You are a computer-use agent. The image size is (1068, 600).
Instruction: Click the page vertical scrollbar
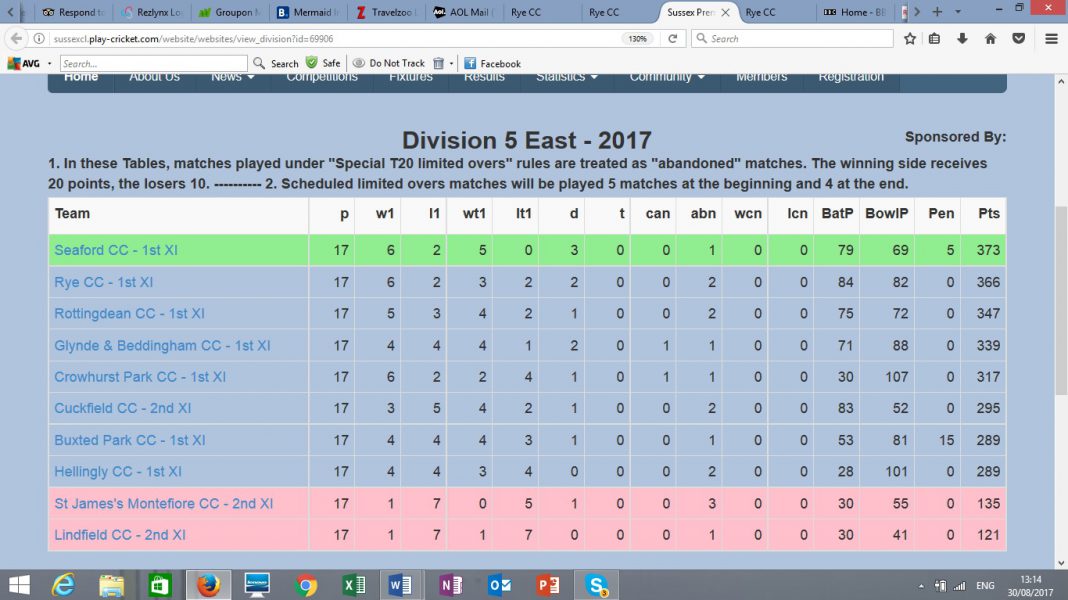1060,300
